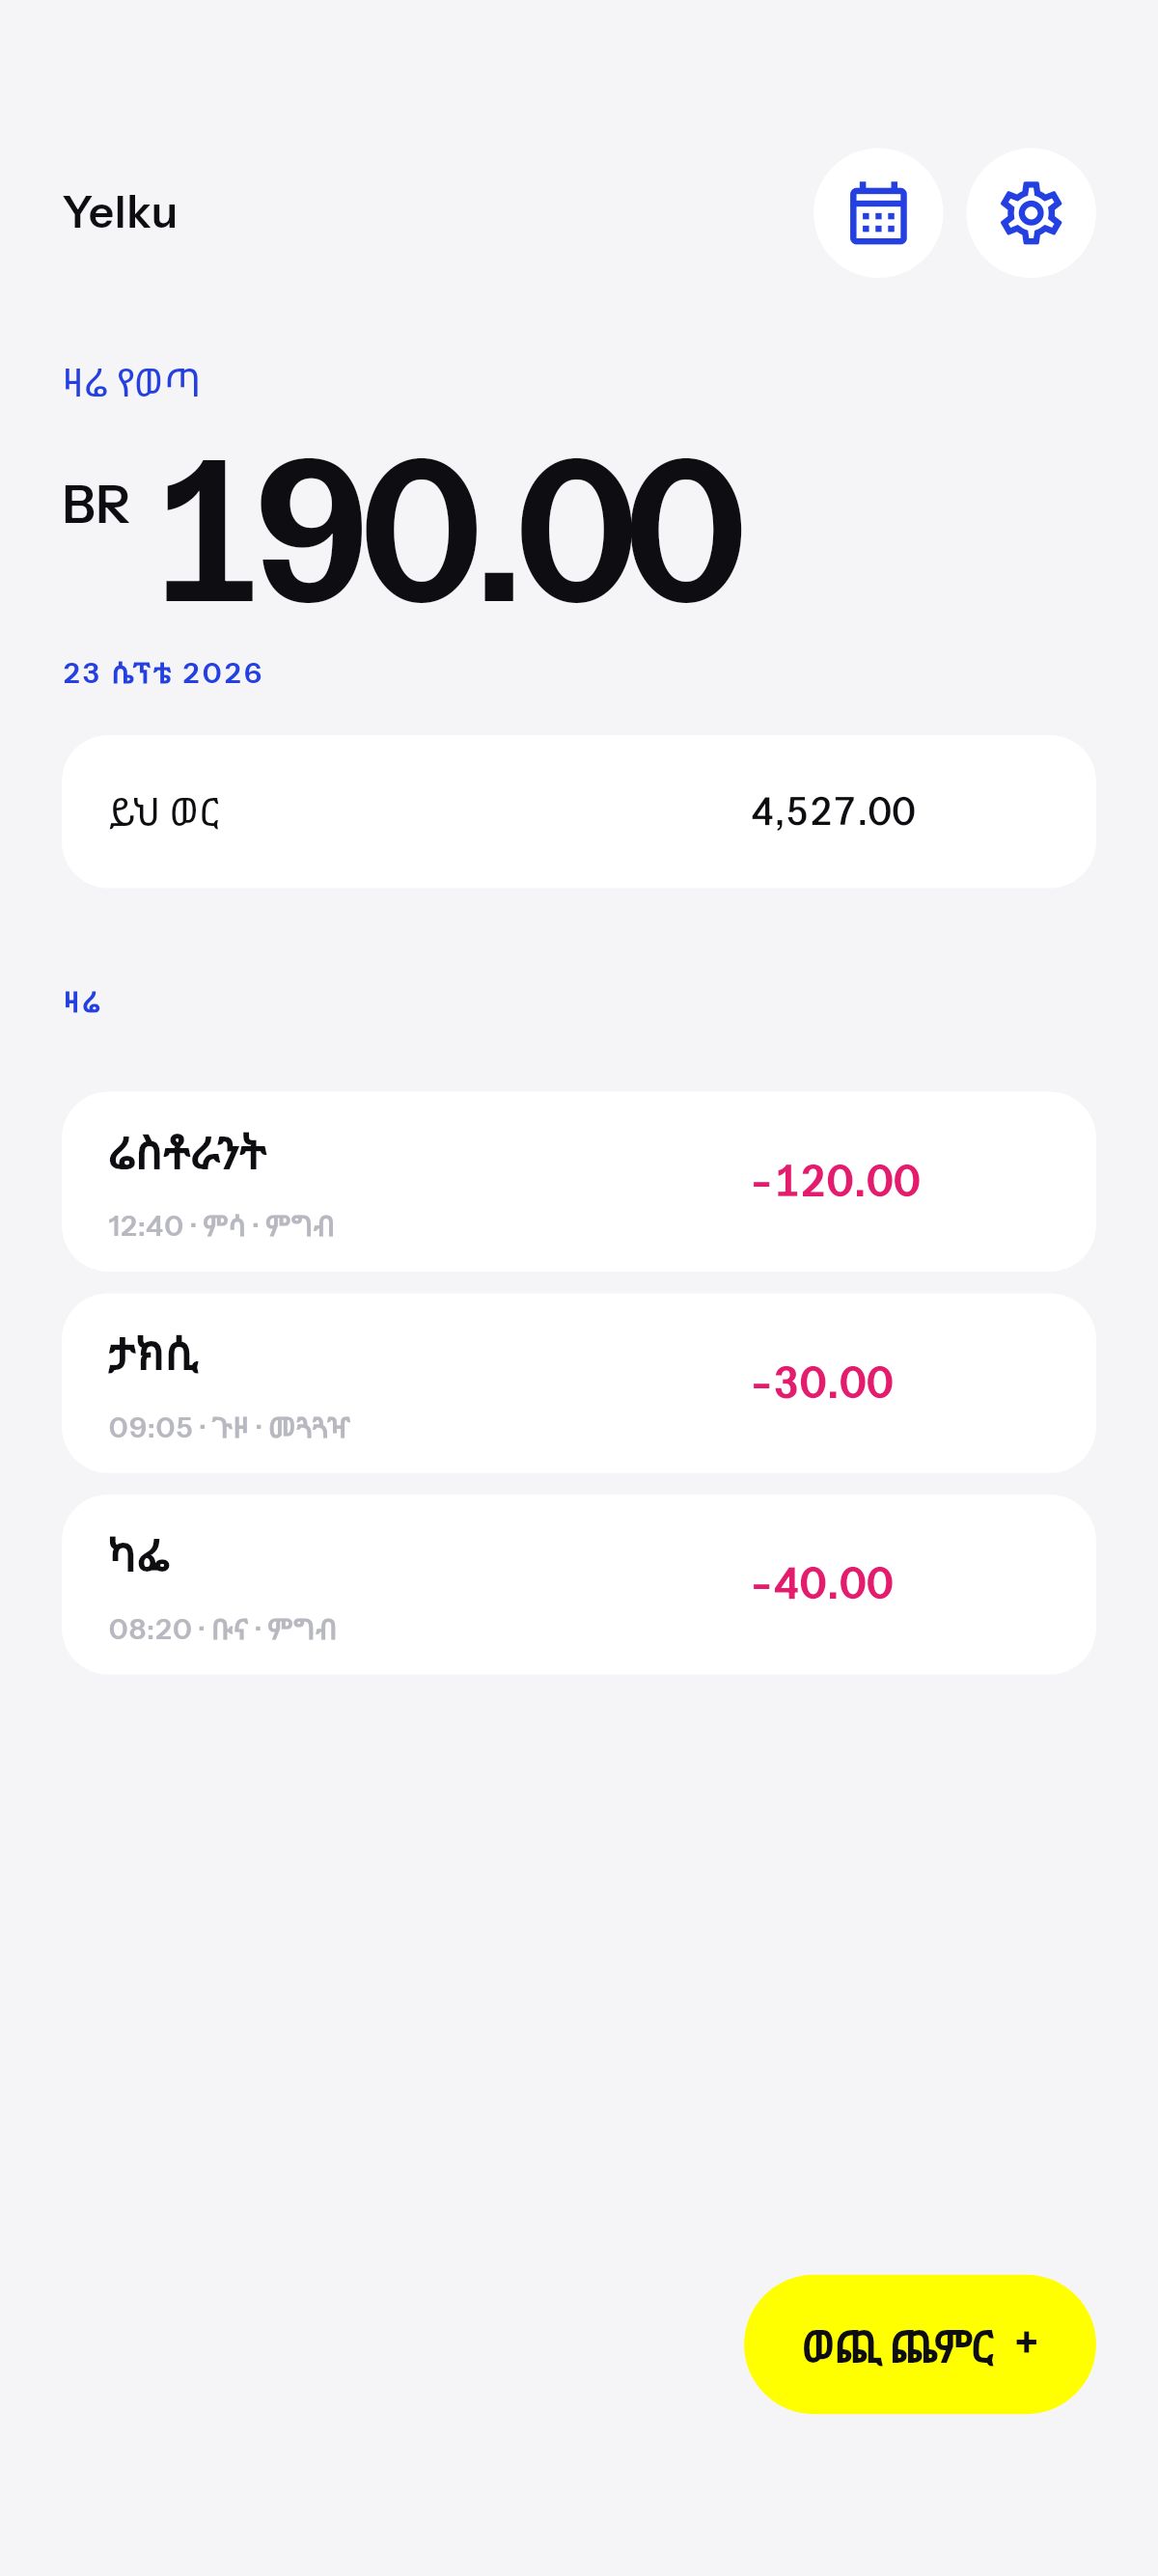Viewport: 1158px width, 2576px height.
Task: Tap the 08:20 · ቡና · ምግብ subtitle
Action: 222,1629
